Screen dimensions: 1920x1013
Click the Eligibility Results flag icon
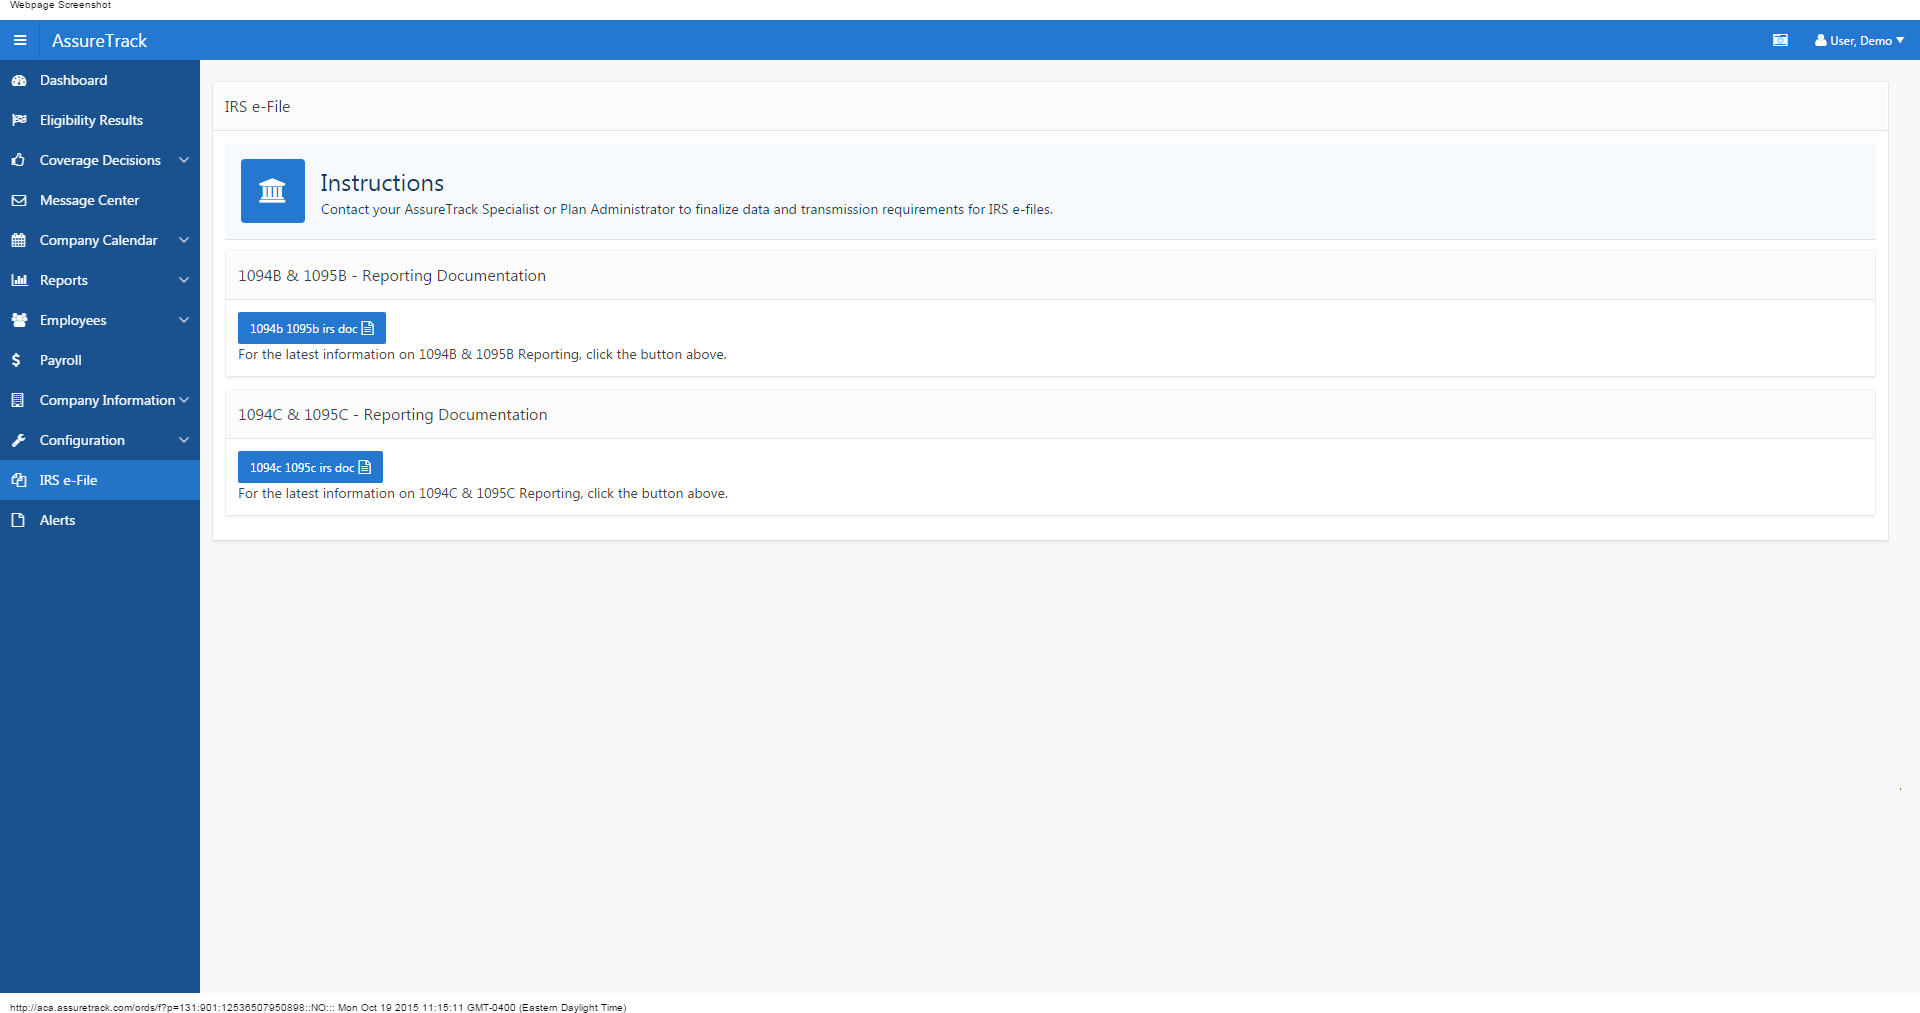click(x=18, y=121)
